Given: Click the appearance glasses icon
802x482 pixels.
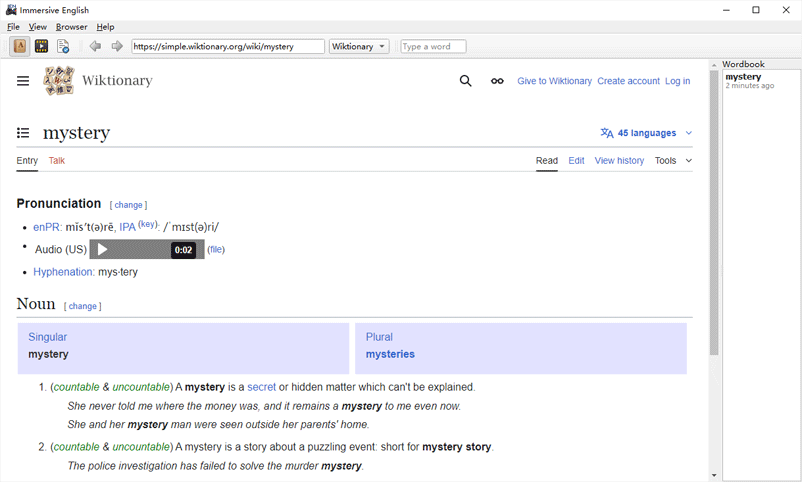Looking at the screenshot, I should pyautogui.click(x=497, y=81).
